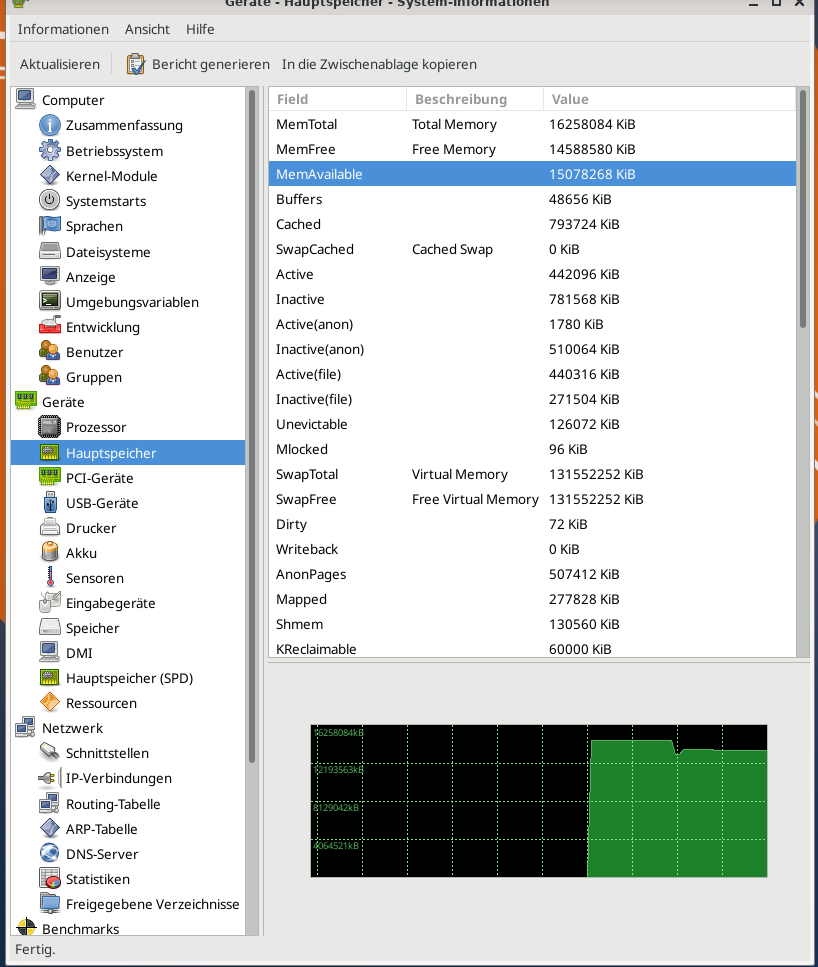This screenshot has height=967, width=818.
Task: Select Sprachen flag icon
Action: coord(49,226)
